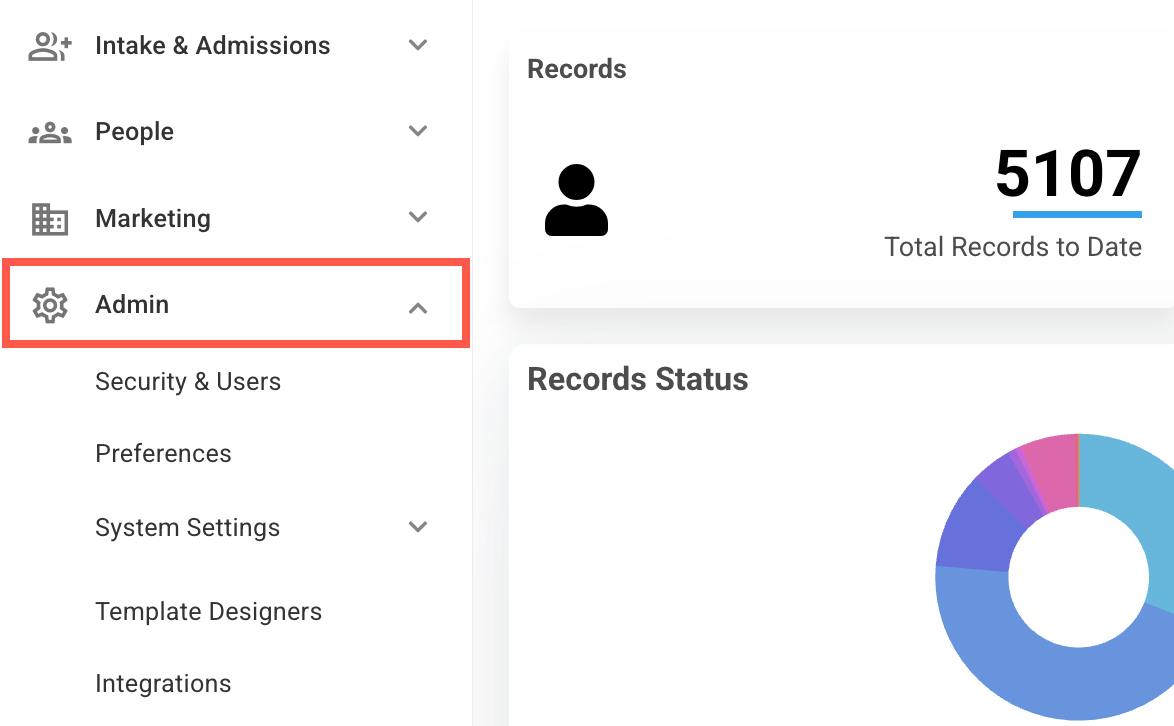
Task: Open the Preferences page
Action: click(163, 454)
